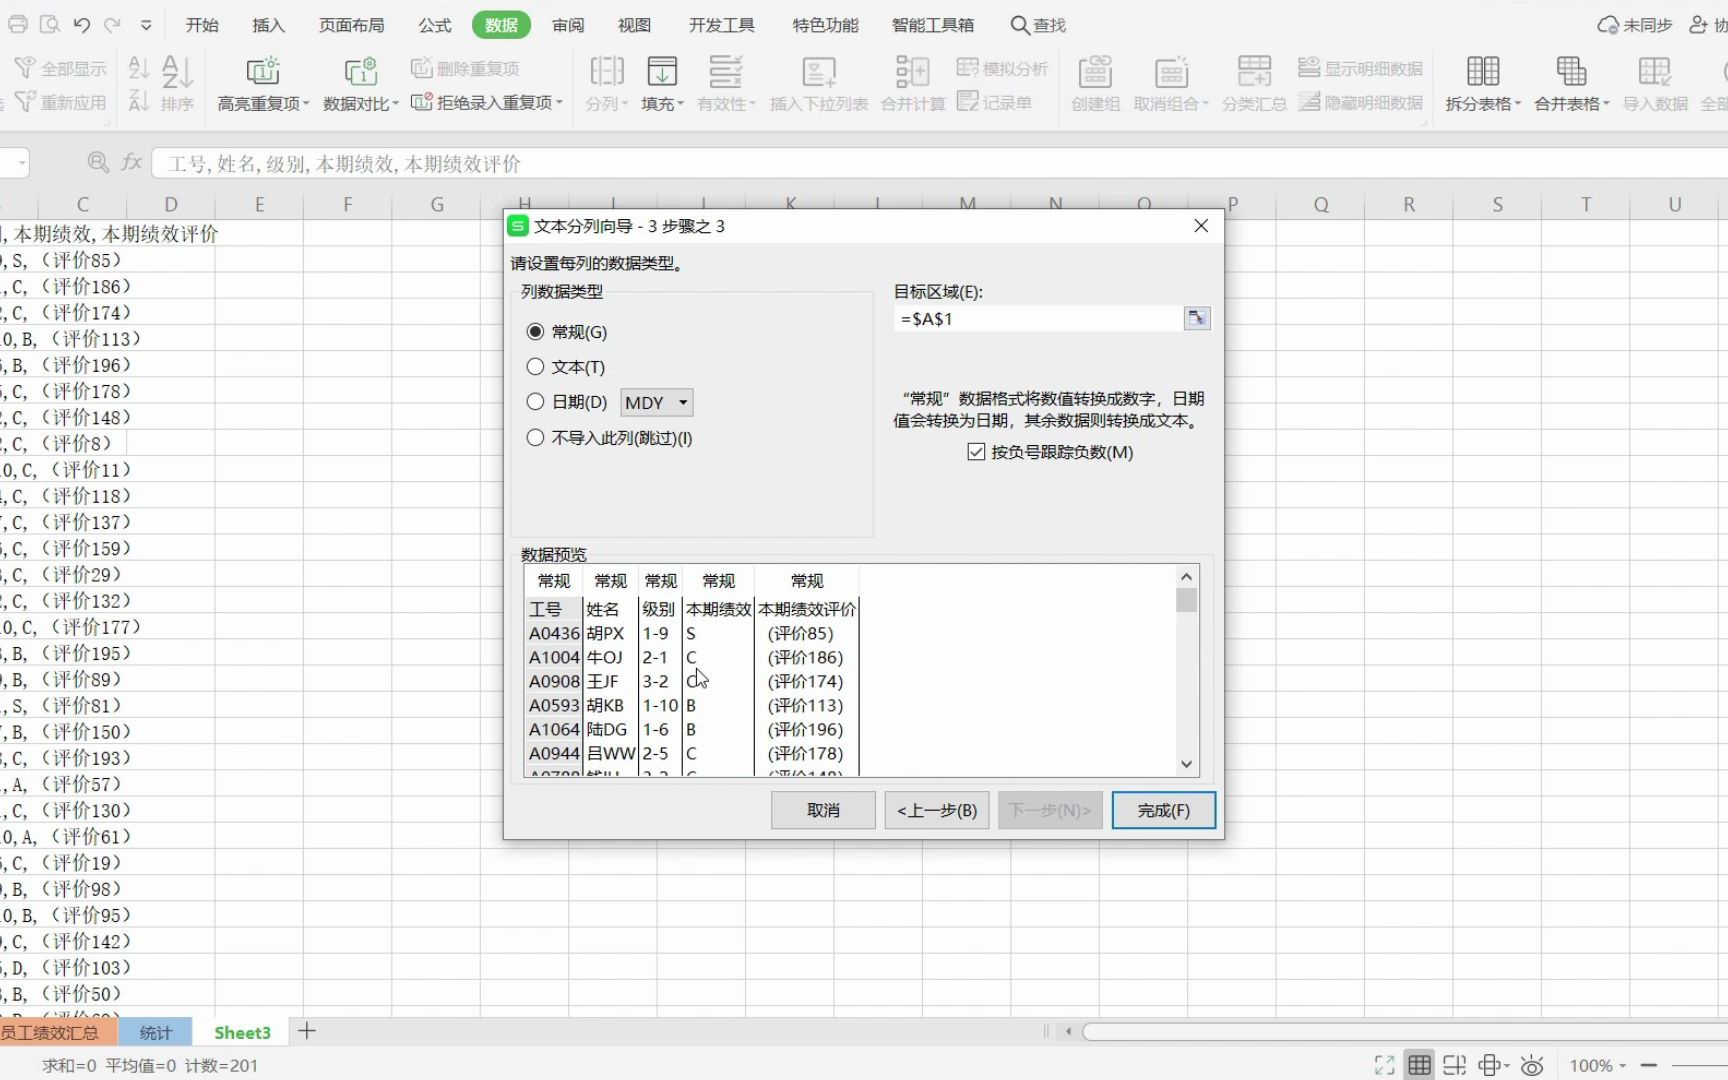Screen dimensions: 1728x1080
Task: Switch to the 公式 tab
Action: 435,25
